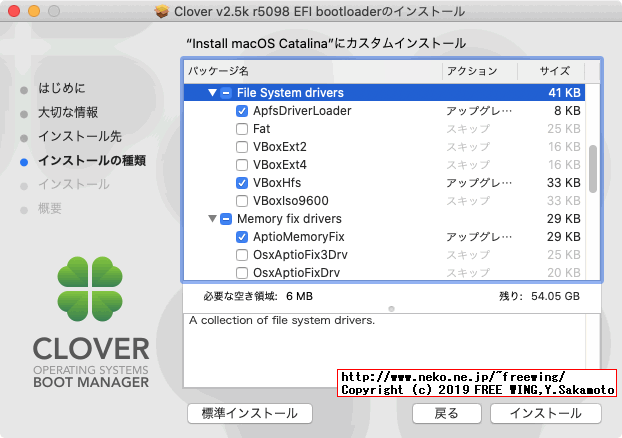Select the AptioMemoryFix row label

pyautogui.click(x=299, y=237)
